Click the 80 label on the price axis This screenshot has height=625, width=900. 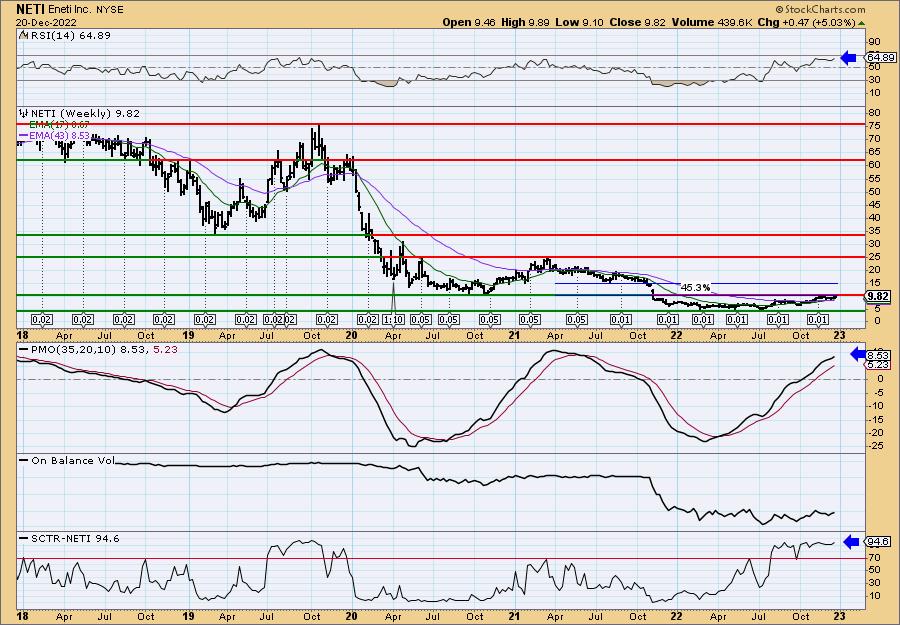(x=874, y=112)
